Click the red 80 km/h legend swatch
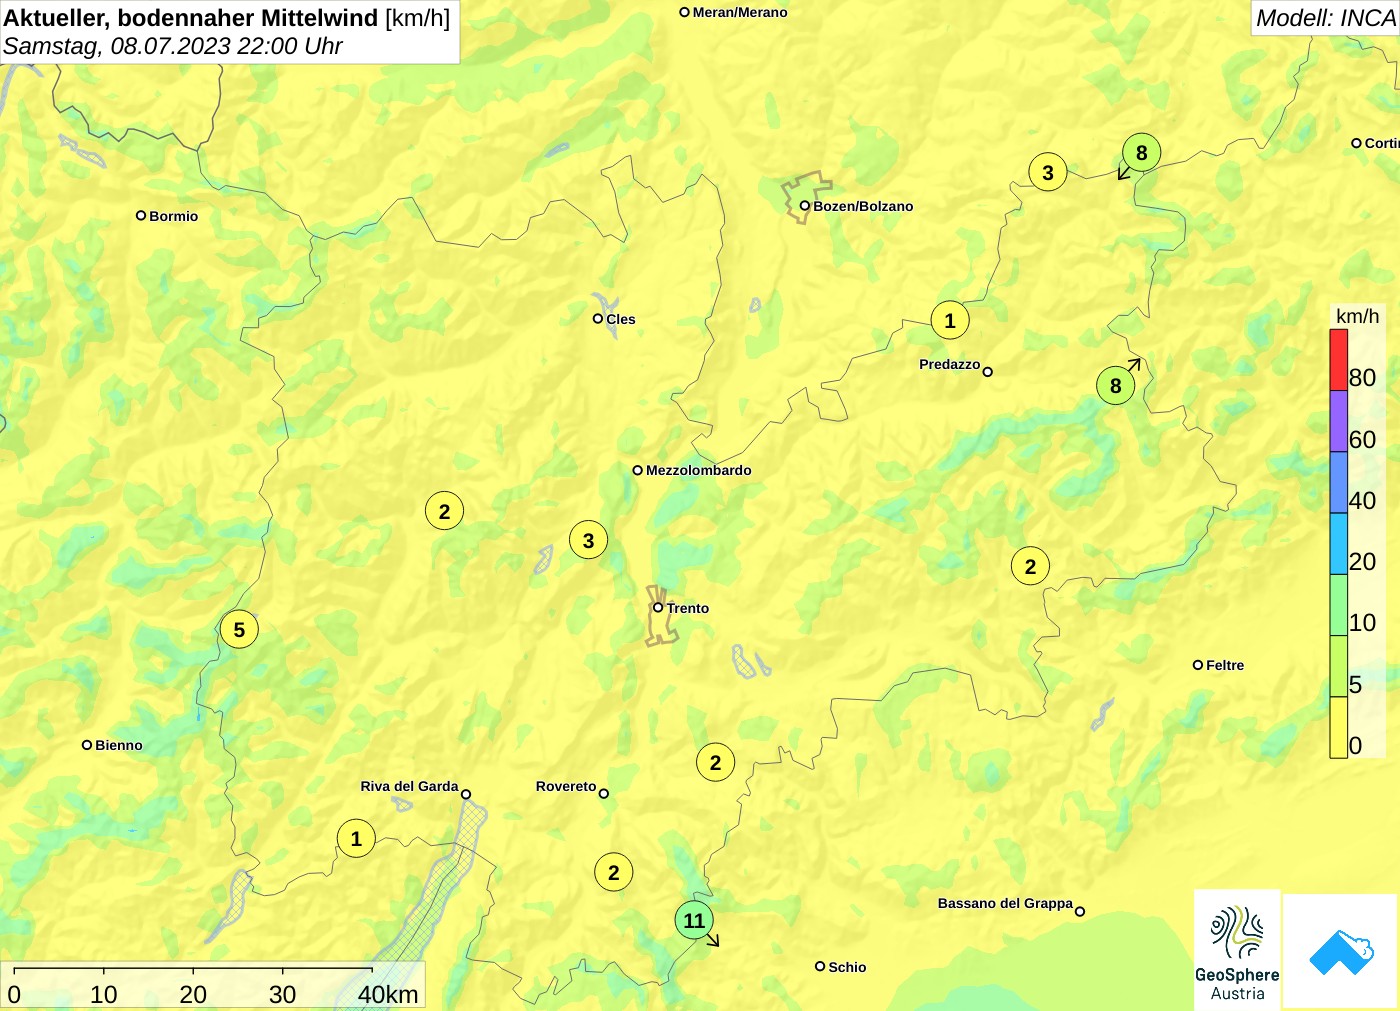The image size is (1400, 1011). pos(1338,360)
